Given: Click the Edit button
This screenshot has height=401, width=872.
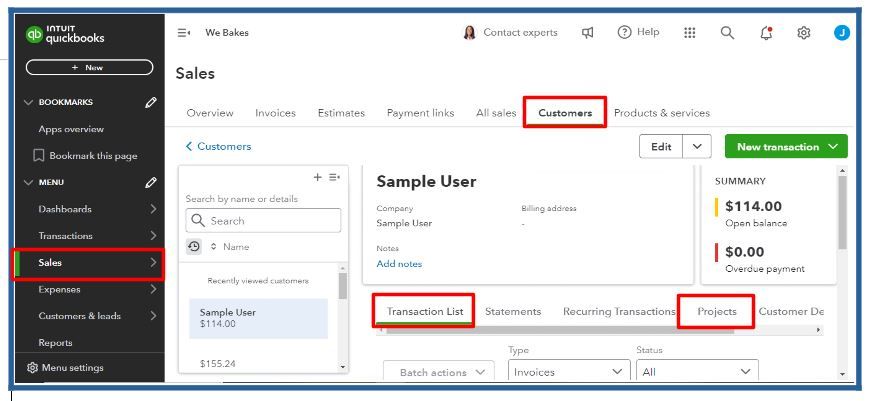Looking at the screenshot, I should (661, 147).
